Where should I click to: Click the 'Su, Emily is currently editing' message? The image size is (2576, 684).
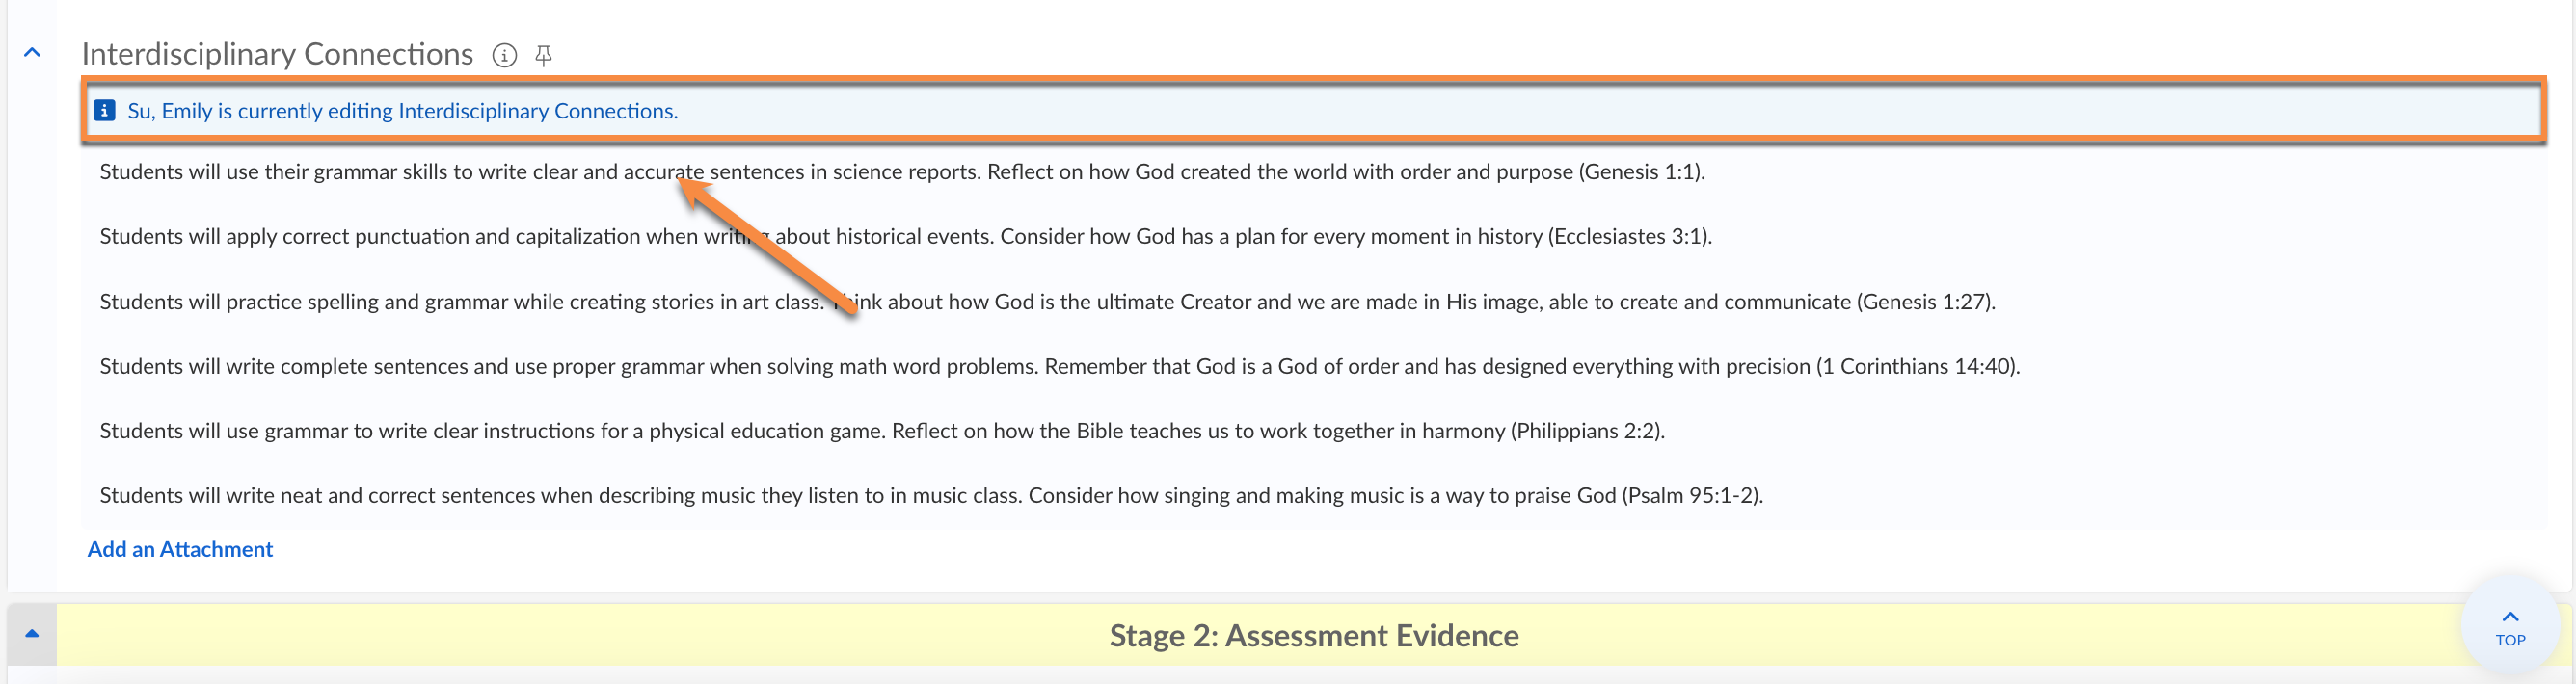(x=402, y=111)
